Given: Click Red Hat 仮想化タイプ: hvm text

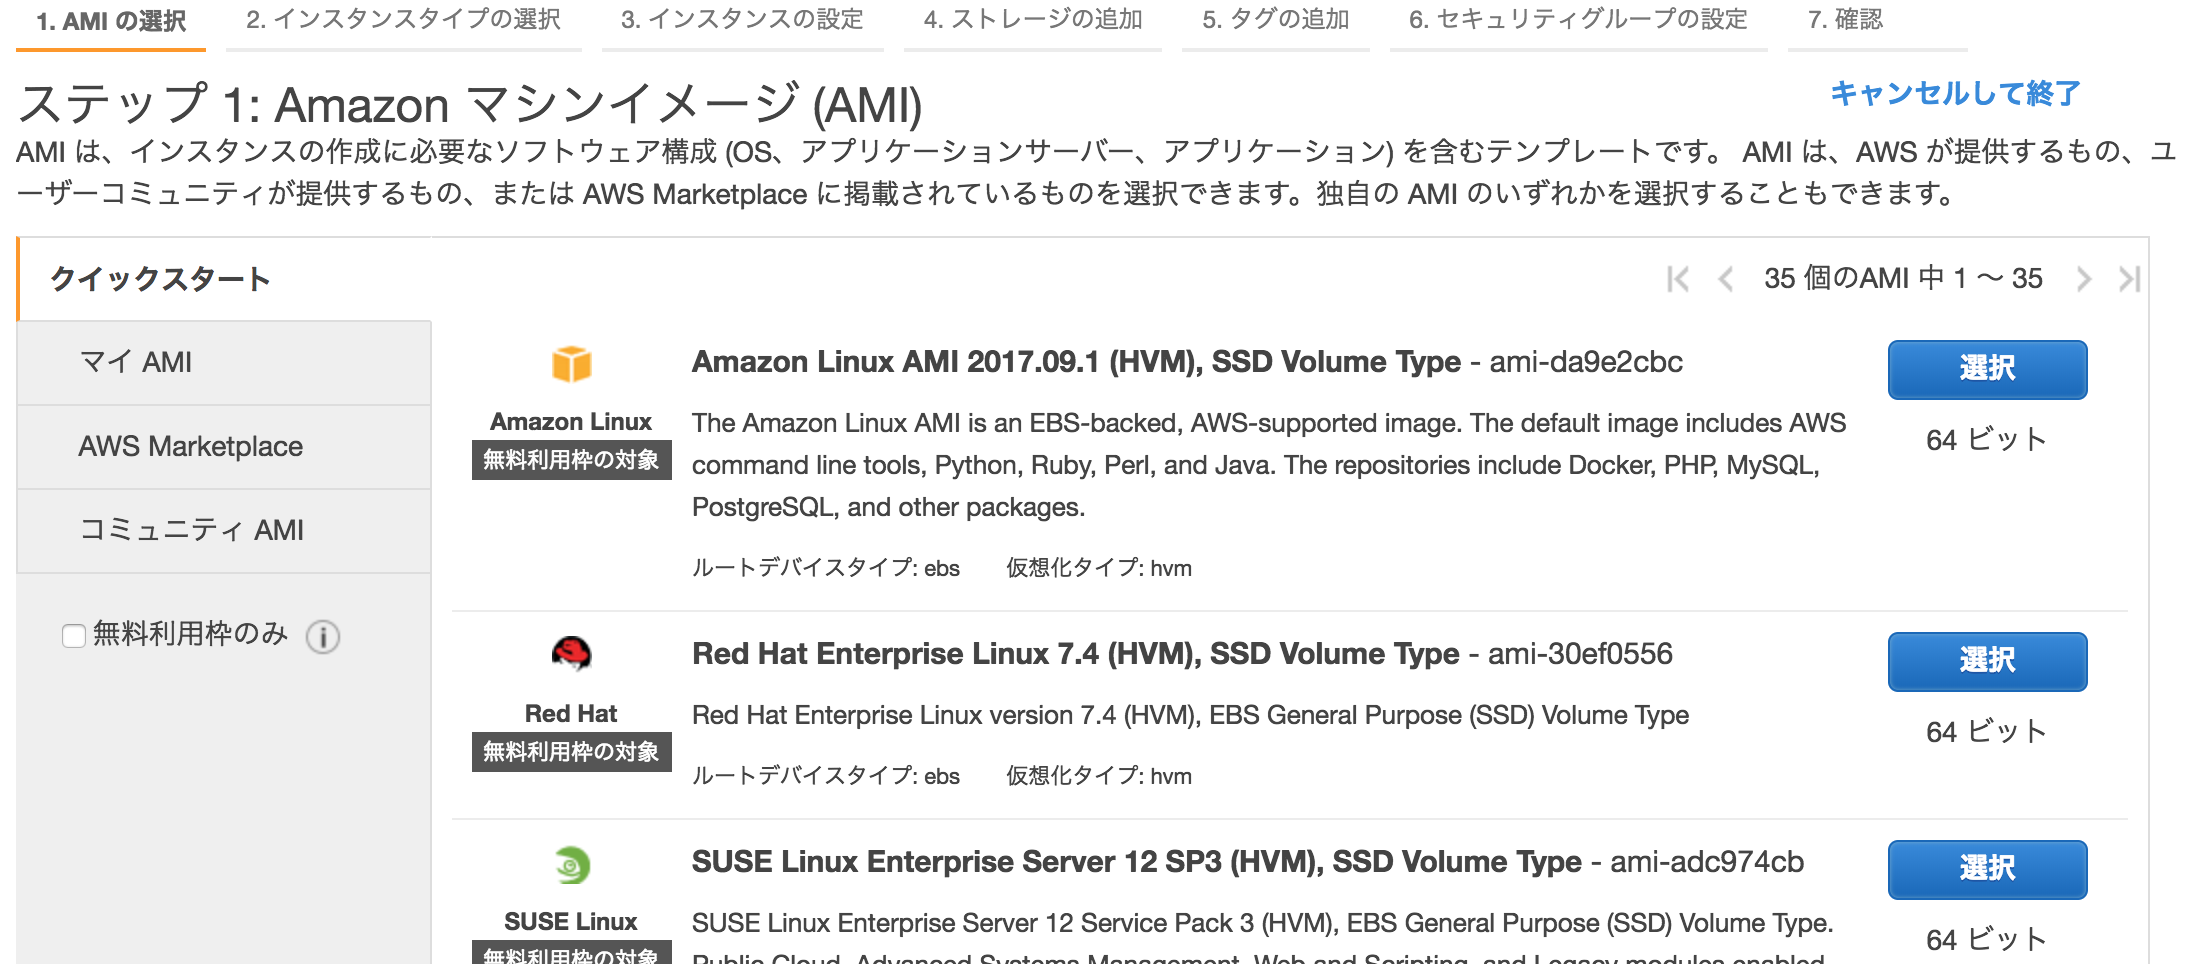Looking at the screenshot, I should [x=1099, y=776].
